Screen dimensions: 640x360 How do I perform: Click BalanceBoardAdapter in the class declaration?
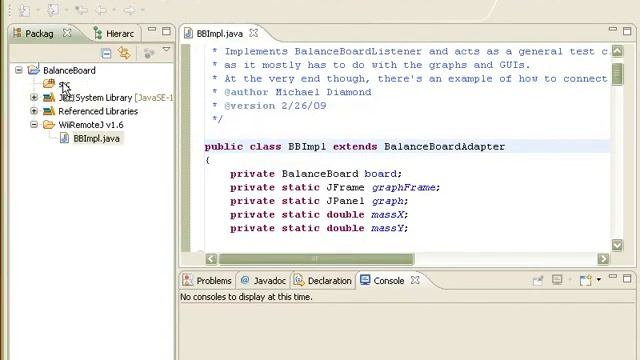[x=444, y=147]
